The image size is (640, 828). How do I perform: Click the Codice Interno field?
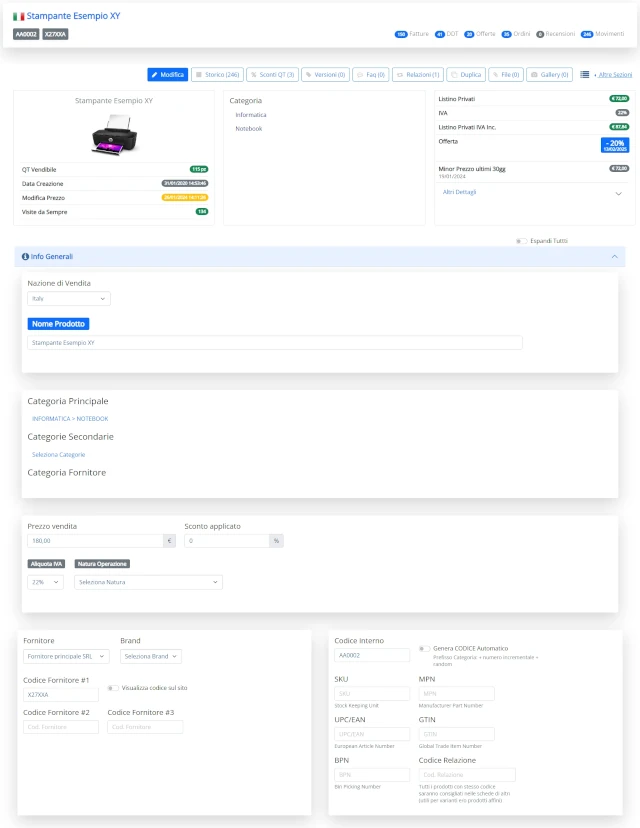[x=372, y=655]
